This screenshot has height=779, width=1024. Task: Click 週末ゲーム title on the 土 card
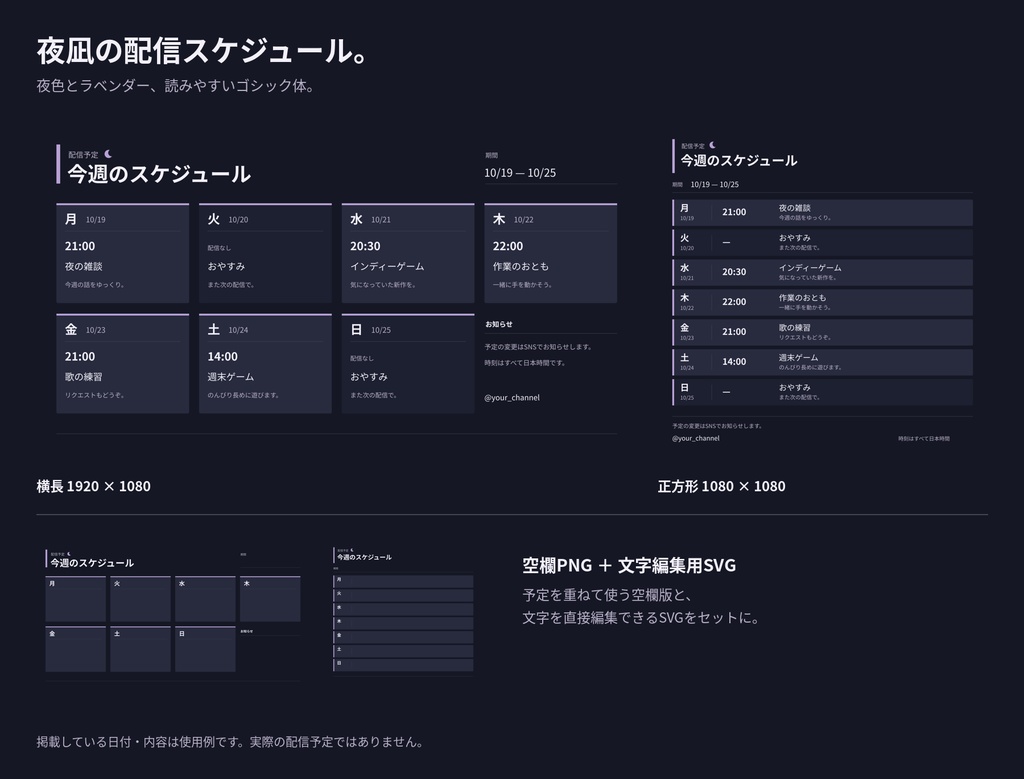coord(231,377)
